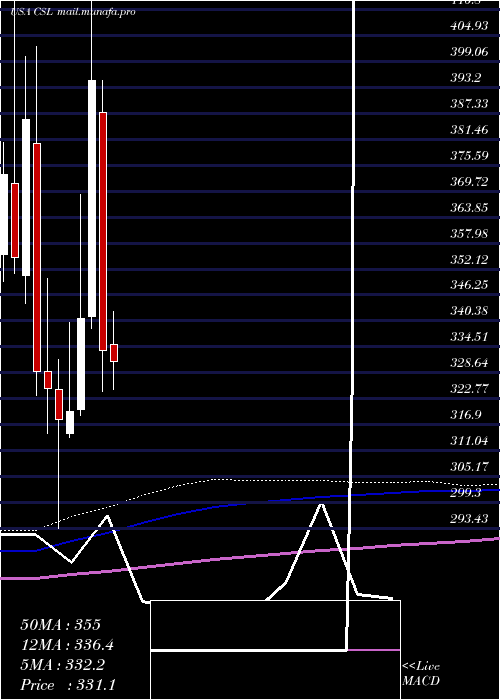
Task: Click the 340.38 price axis label
Action: point(469,310)
